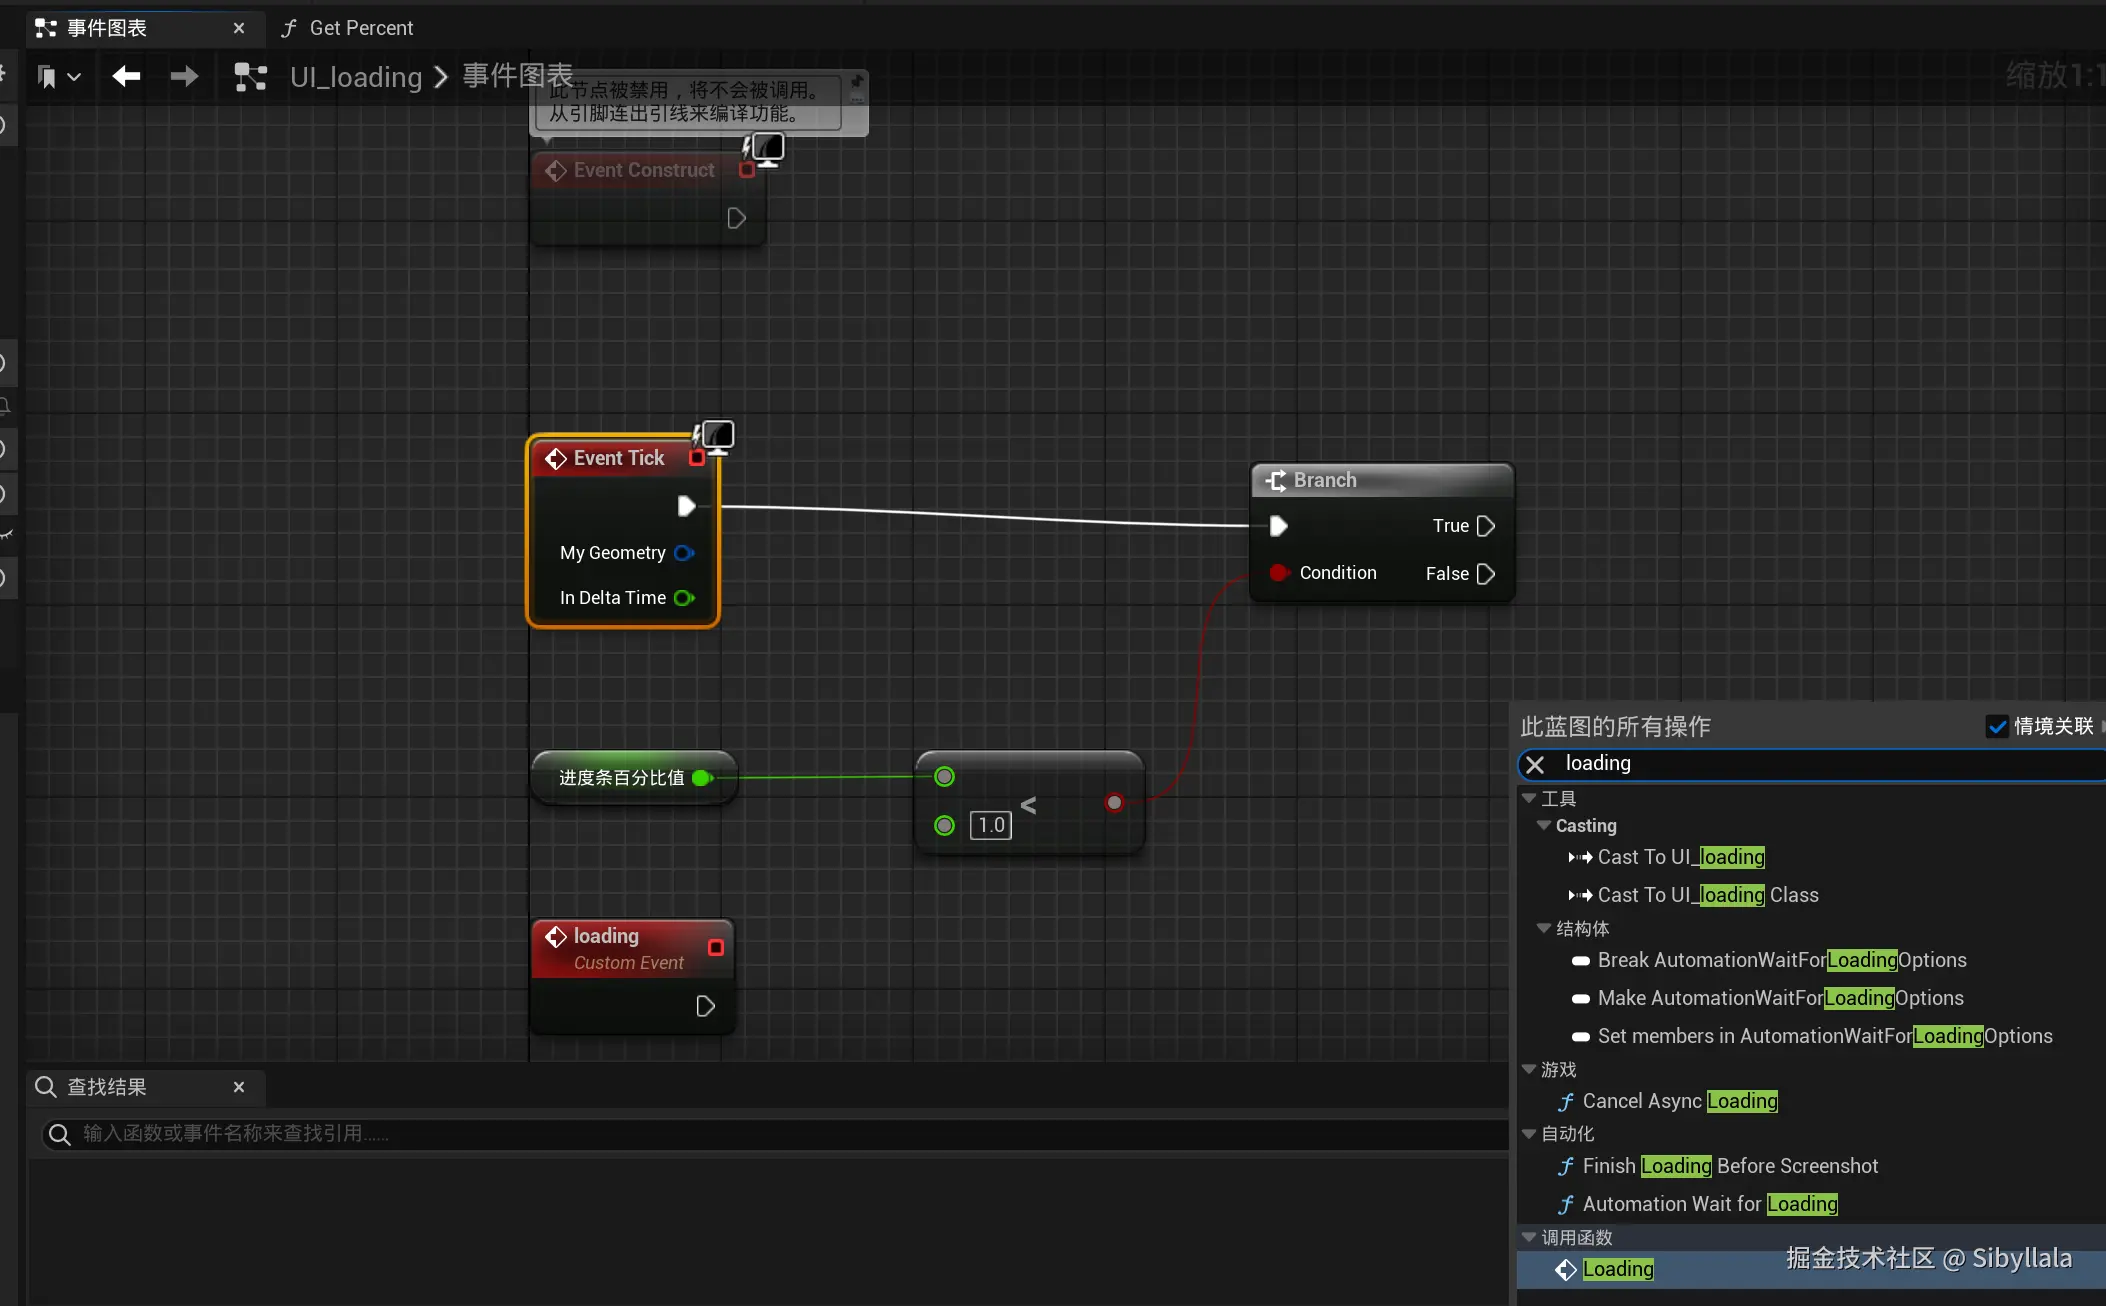The height and width of the screenshot is (1306, 2106).
Task: Click the Event Tick node's diamond icon
Action: point(556,458)
